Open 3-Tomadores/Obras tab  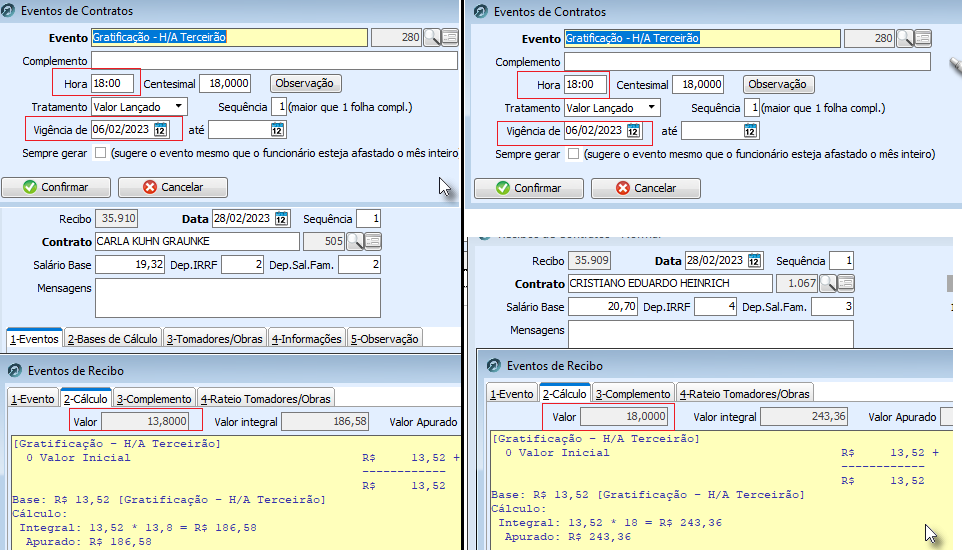215,338
